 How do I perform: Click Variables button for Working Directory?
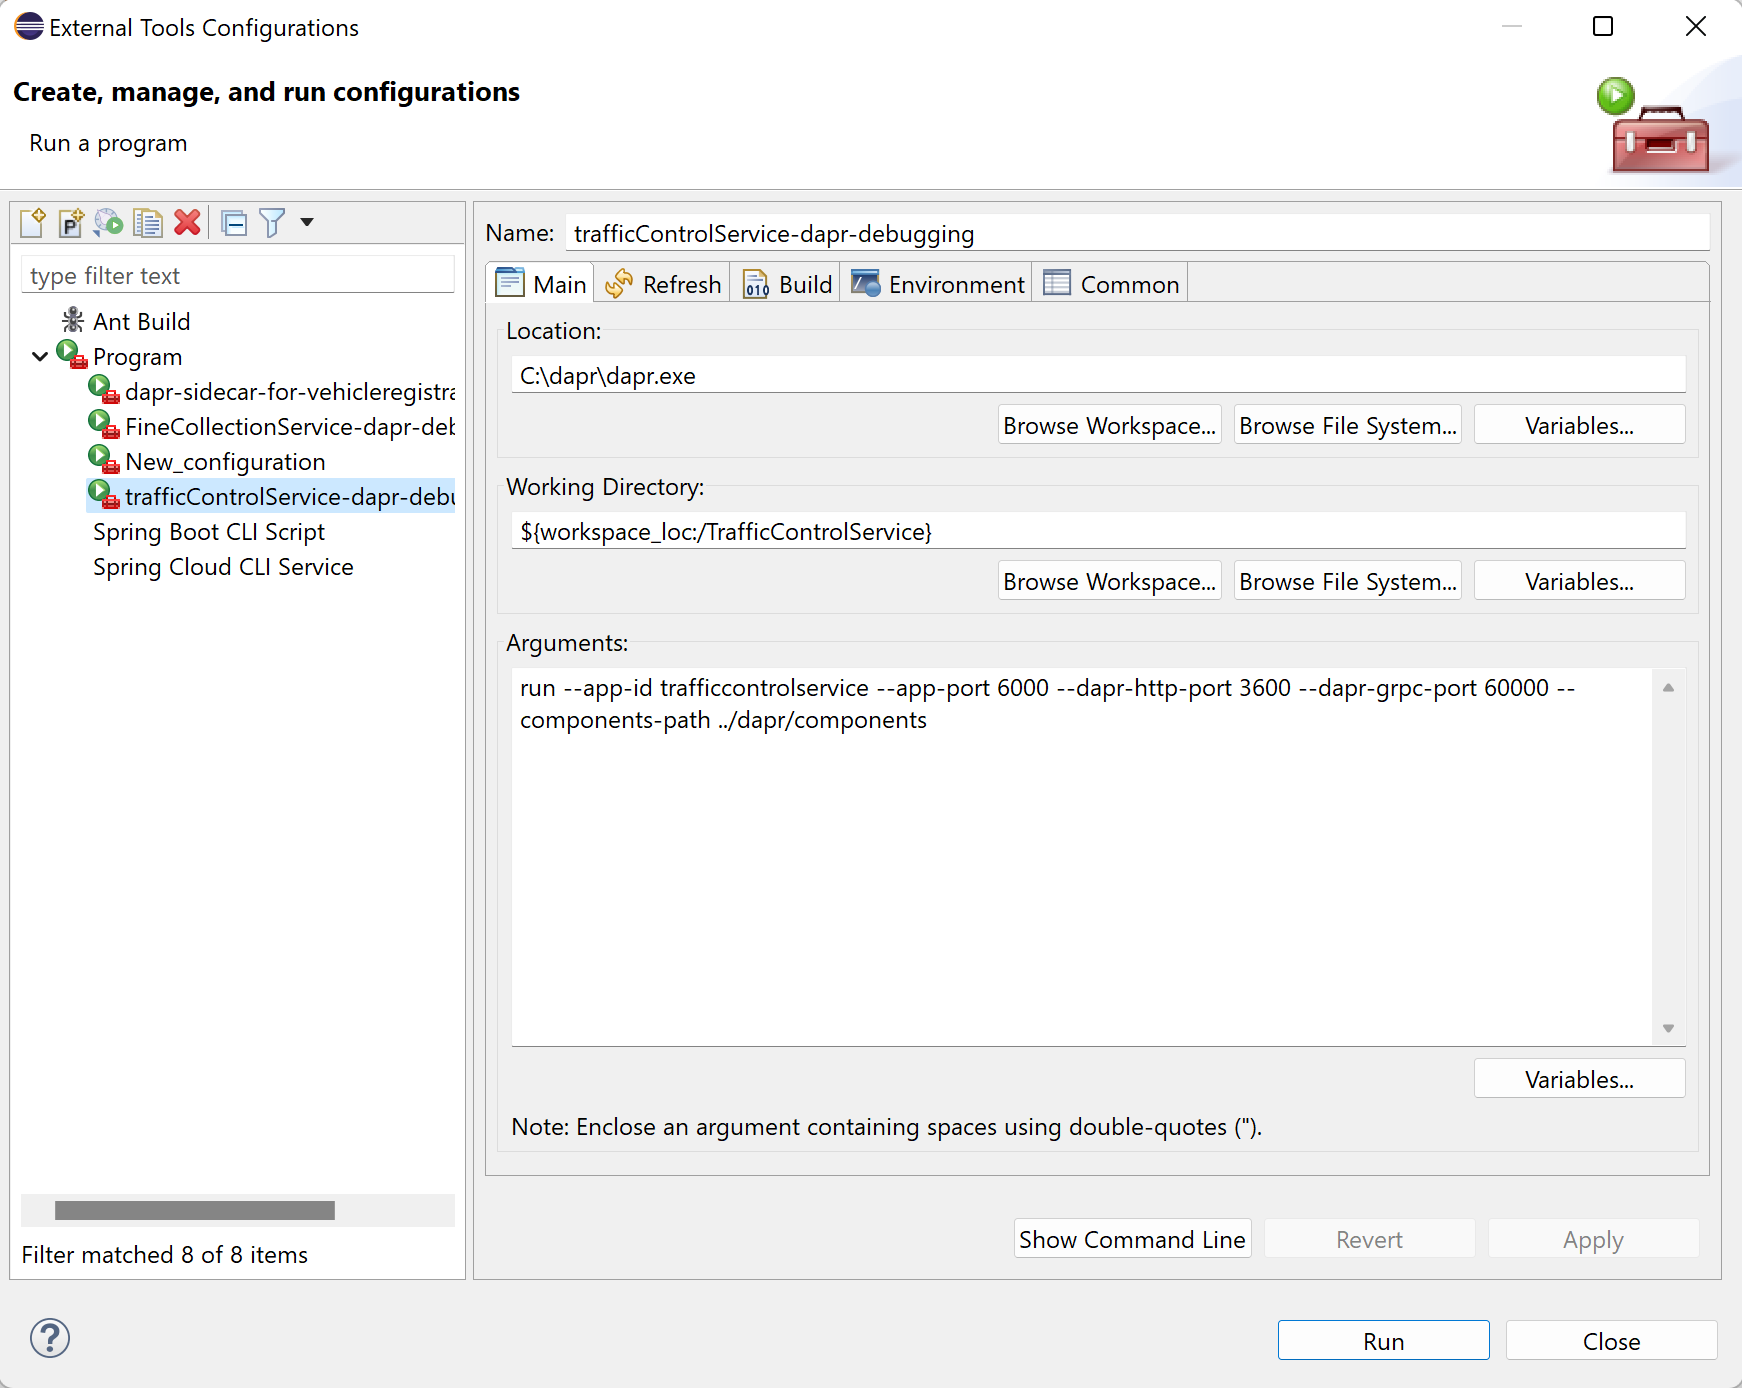tap(1579, 581)
